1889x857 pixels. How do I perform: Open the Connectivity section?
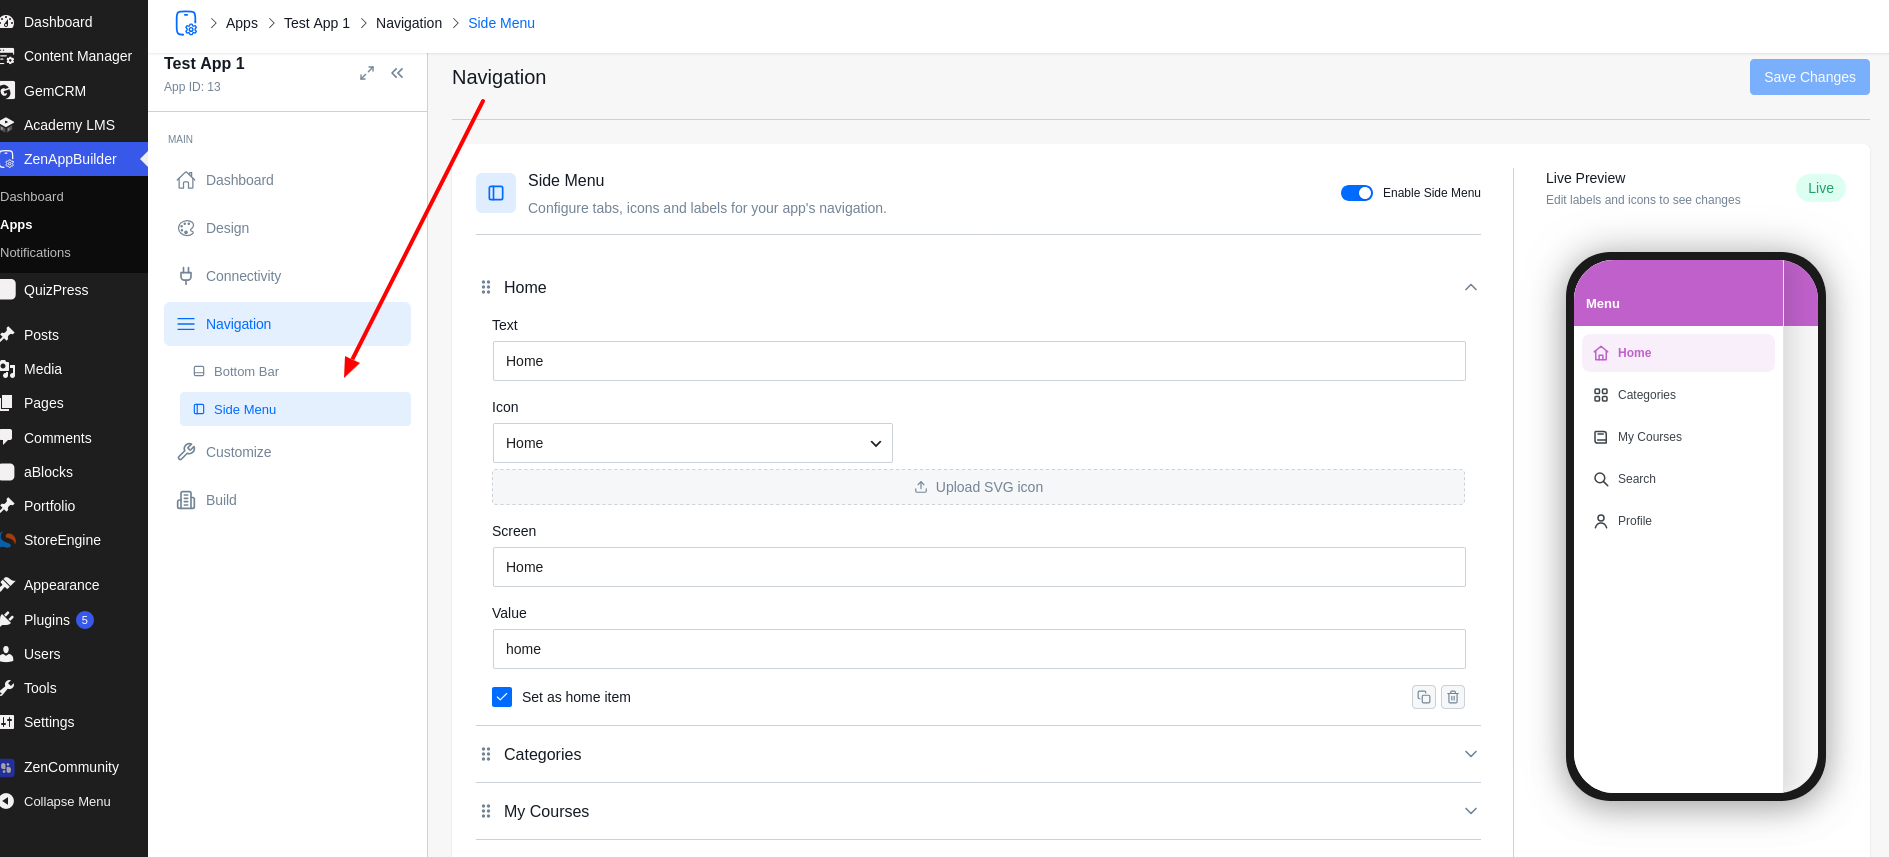287,276
